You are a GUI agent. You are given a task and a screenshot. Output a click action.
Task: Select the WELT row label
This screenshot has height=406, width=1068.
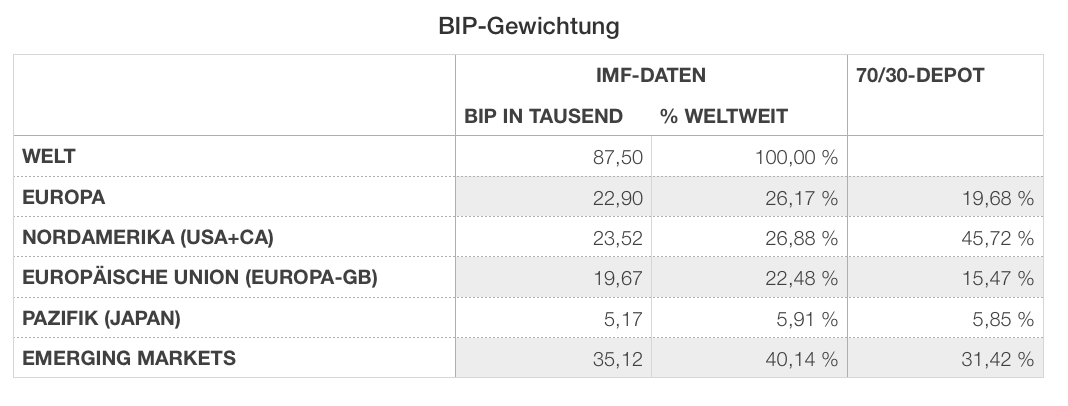click(x=49, y=157)
